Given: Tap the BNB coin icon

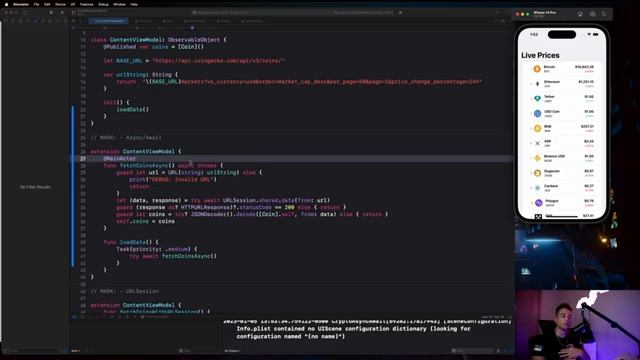Looking at the screenshot, I should coord(537,128).
